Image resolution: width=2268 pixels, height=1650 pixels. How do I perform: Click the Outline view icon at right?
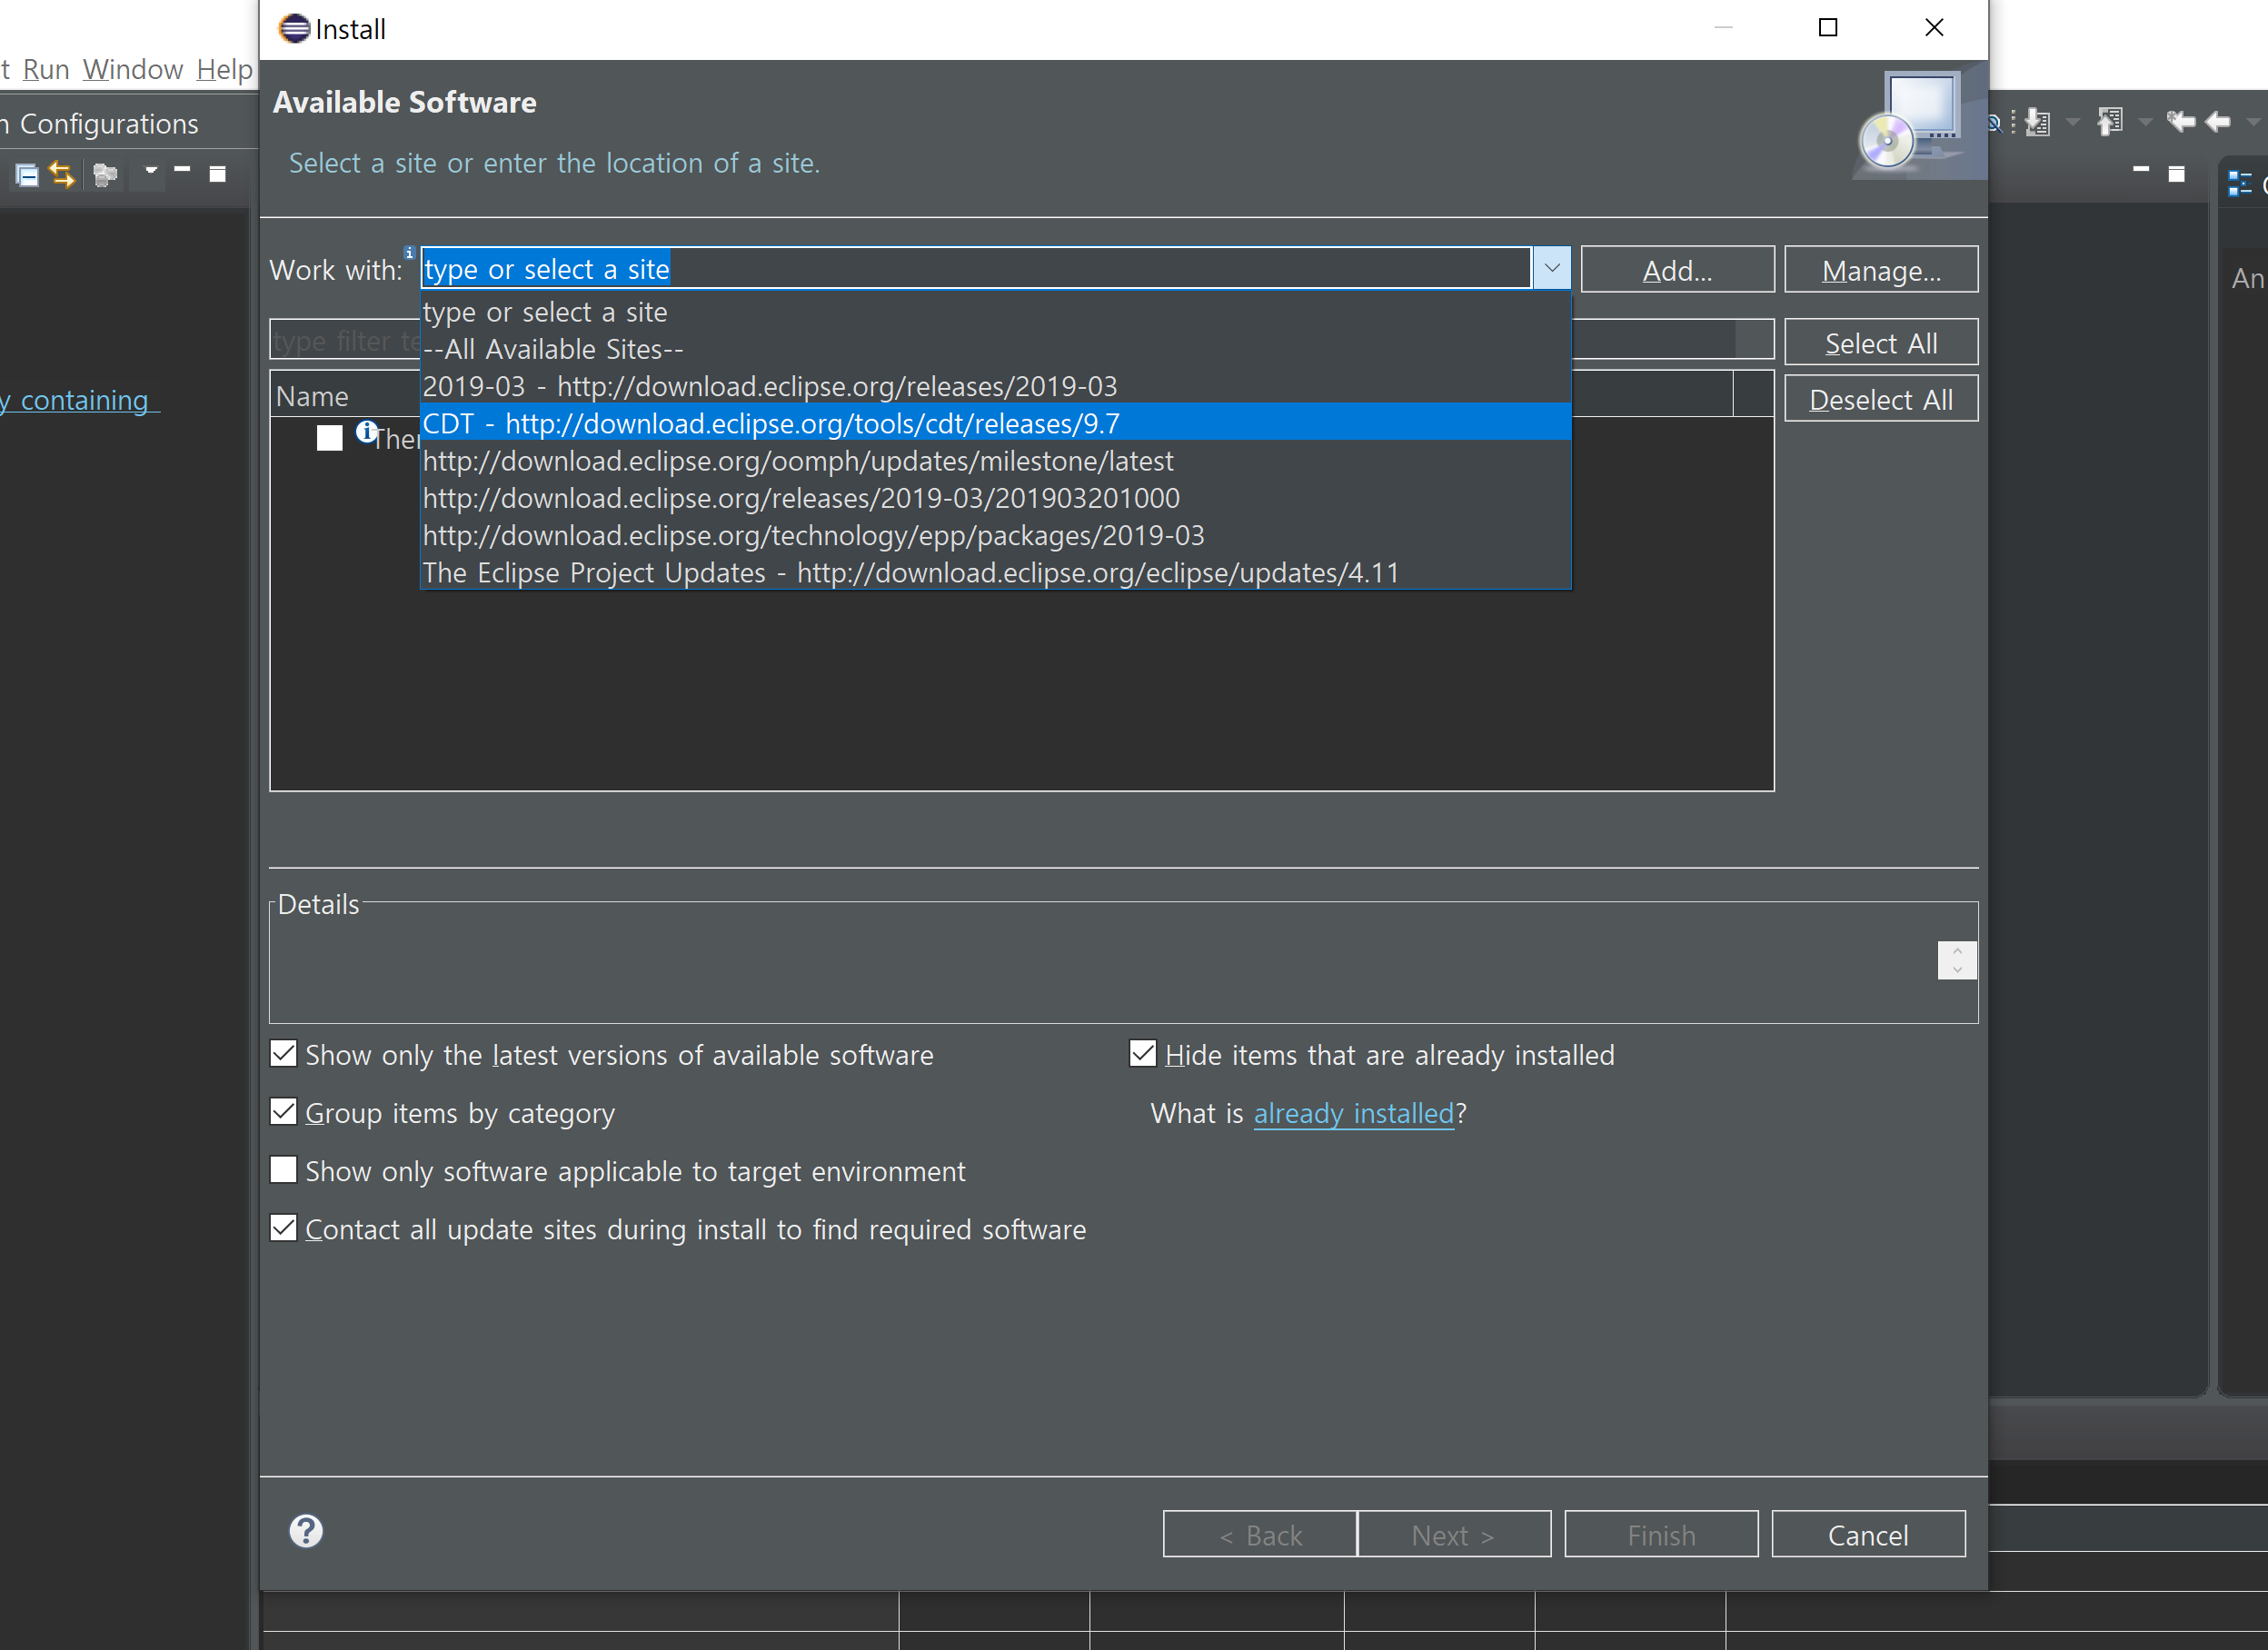tap(2240, 184)
